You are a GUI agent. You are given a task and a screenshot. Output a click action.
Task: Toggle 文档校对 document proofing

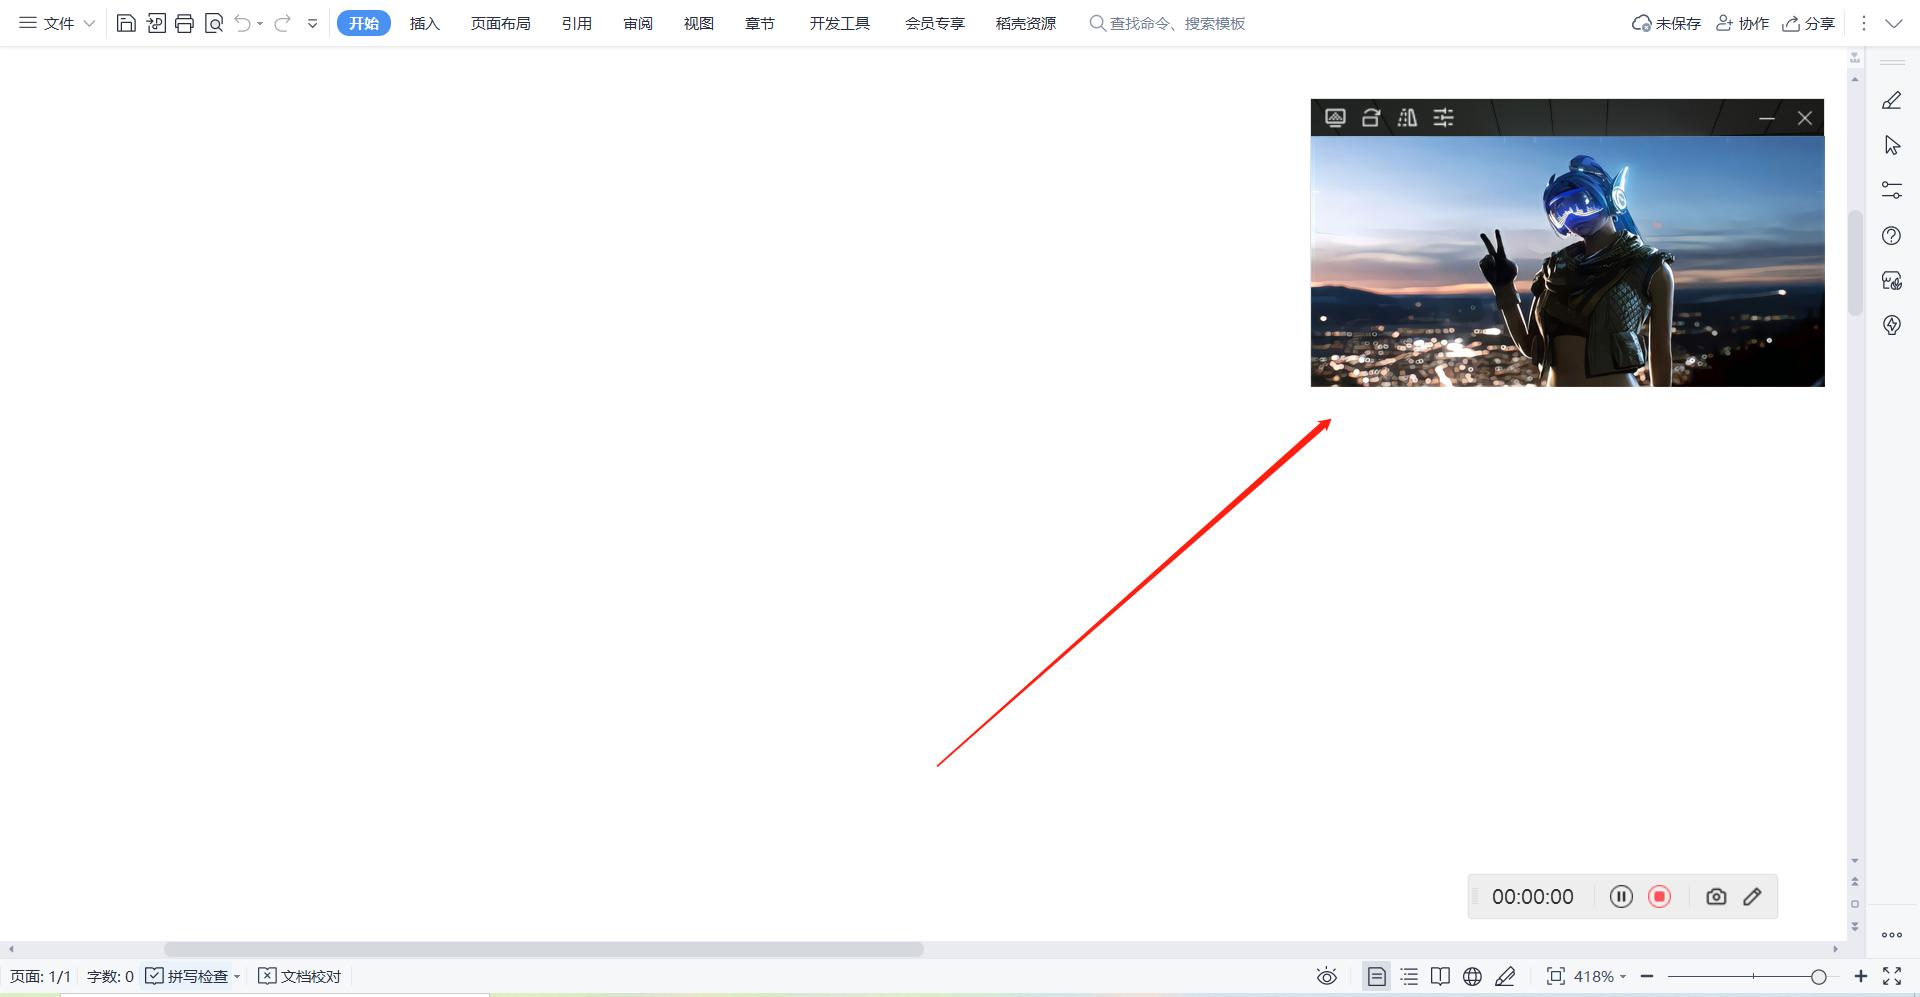(300, 976)
